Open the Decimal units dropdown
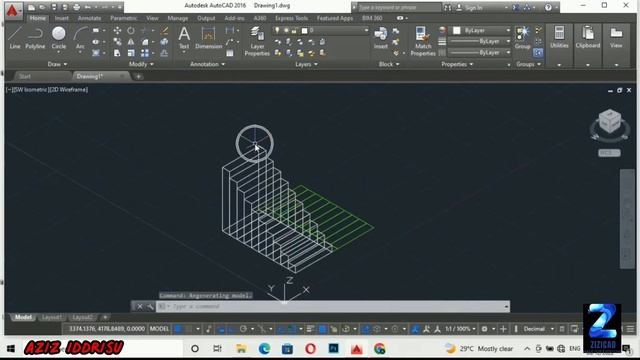This screenshot has height=360, width=640. (x=538, y=329)
